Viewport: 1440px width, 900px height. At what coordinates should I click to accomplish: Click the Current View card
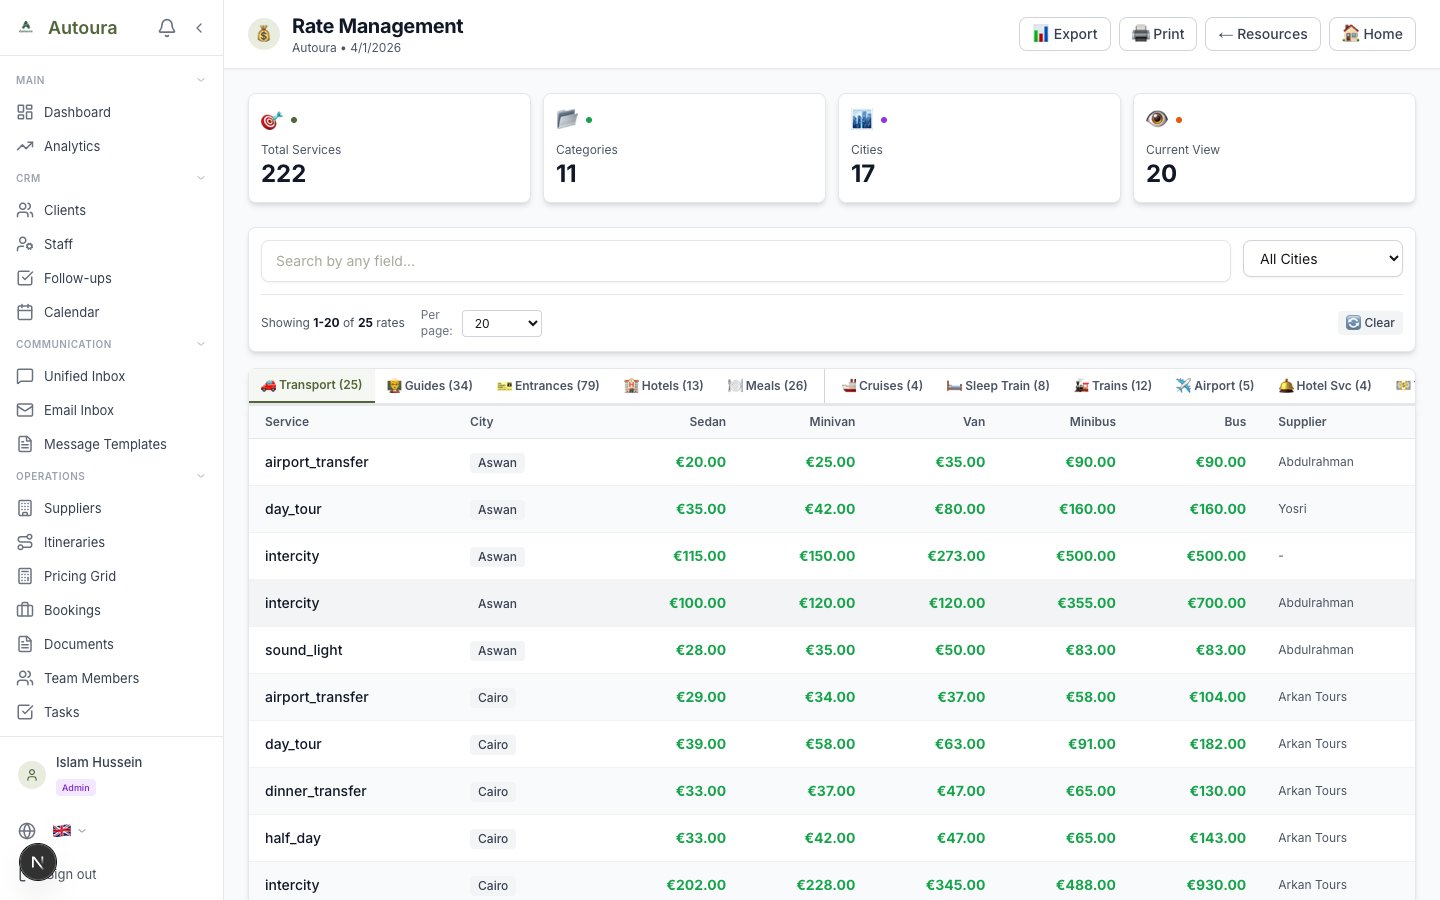tap(1274, 148)
